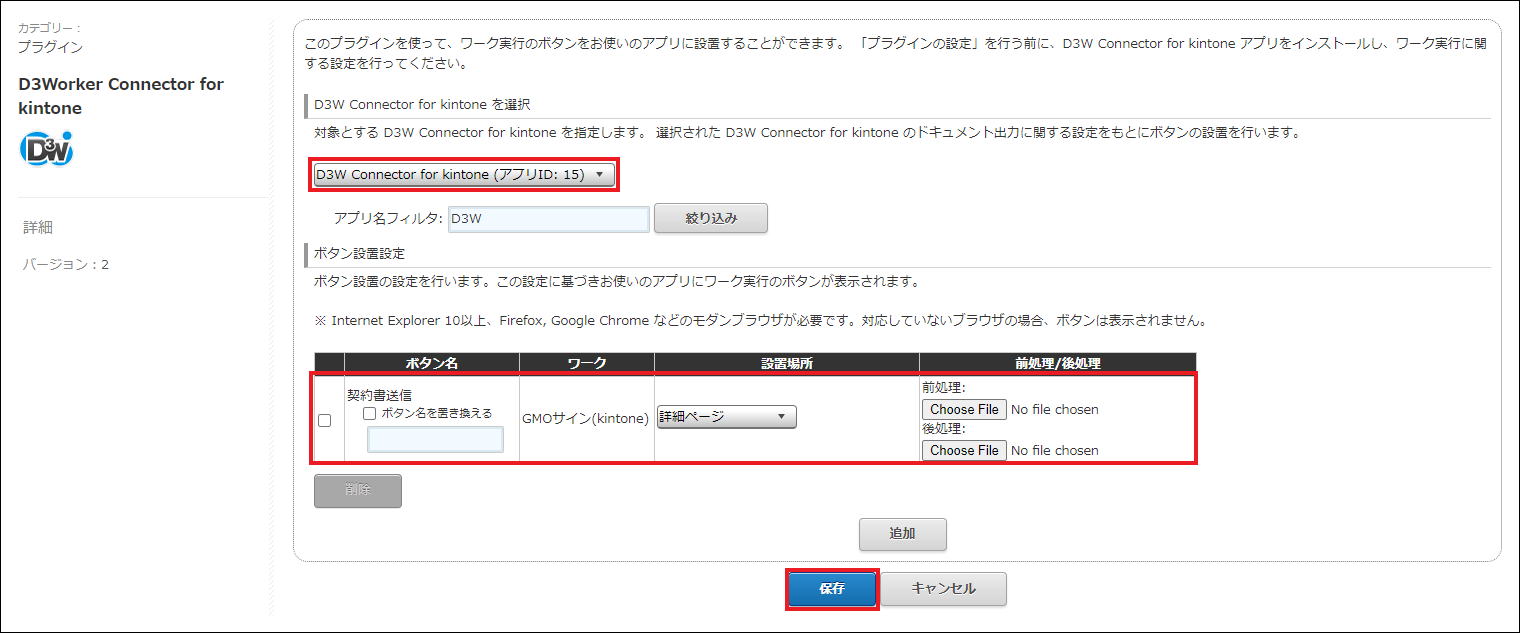
Task: Focus the replacement button name text box
Action: (435, 439)
